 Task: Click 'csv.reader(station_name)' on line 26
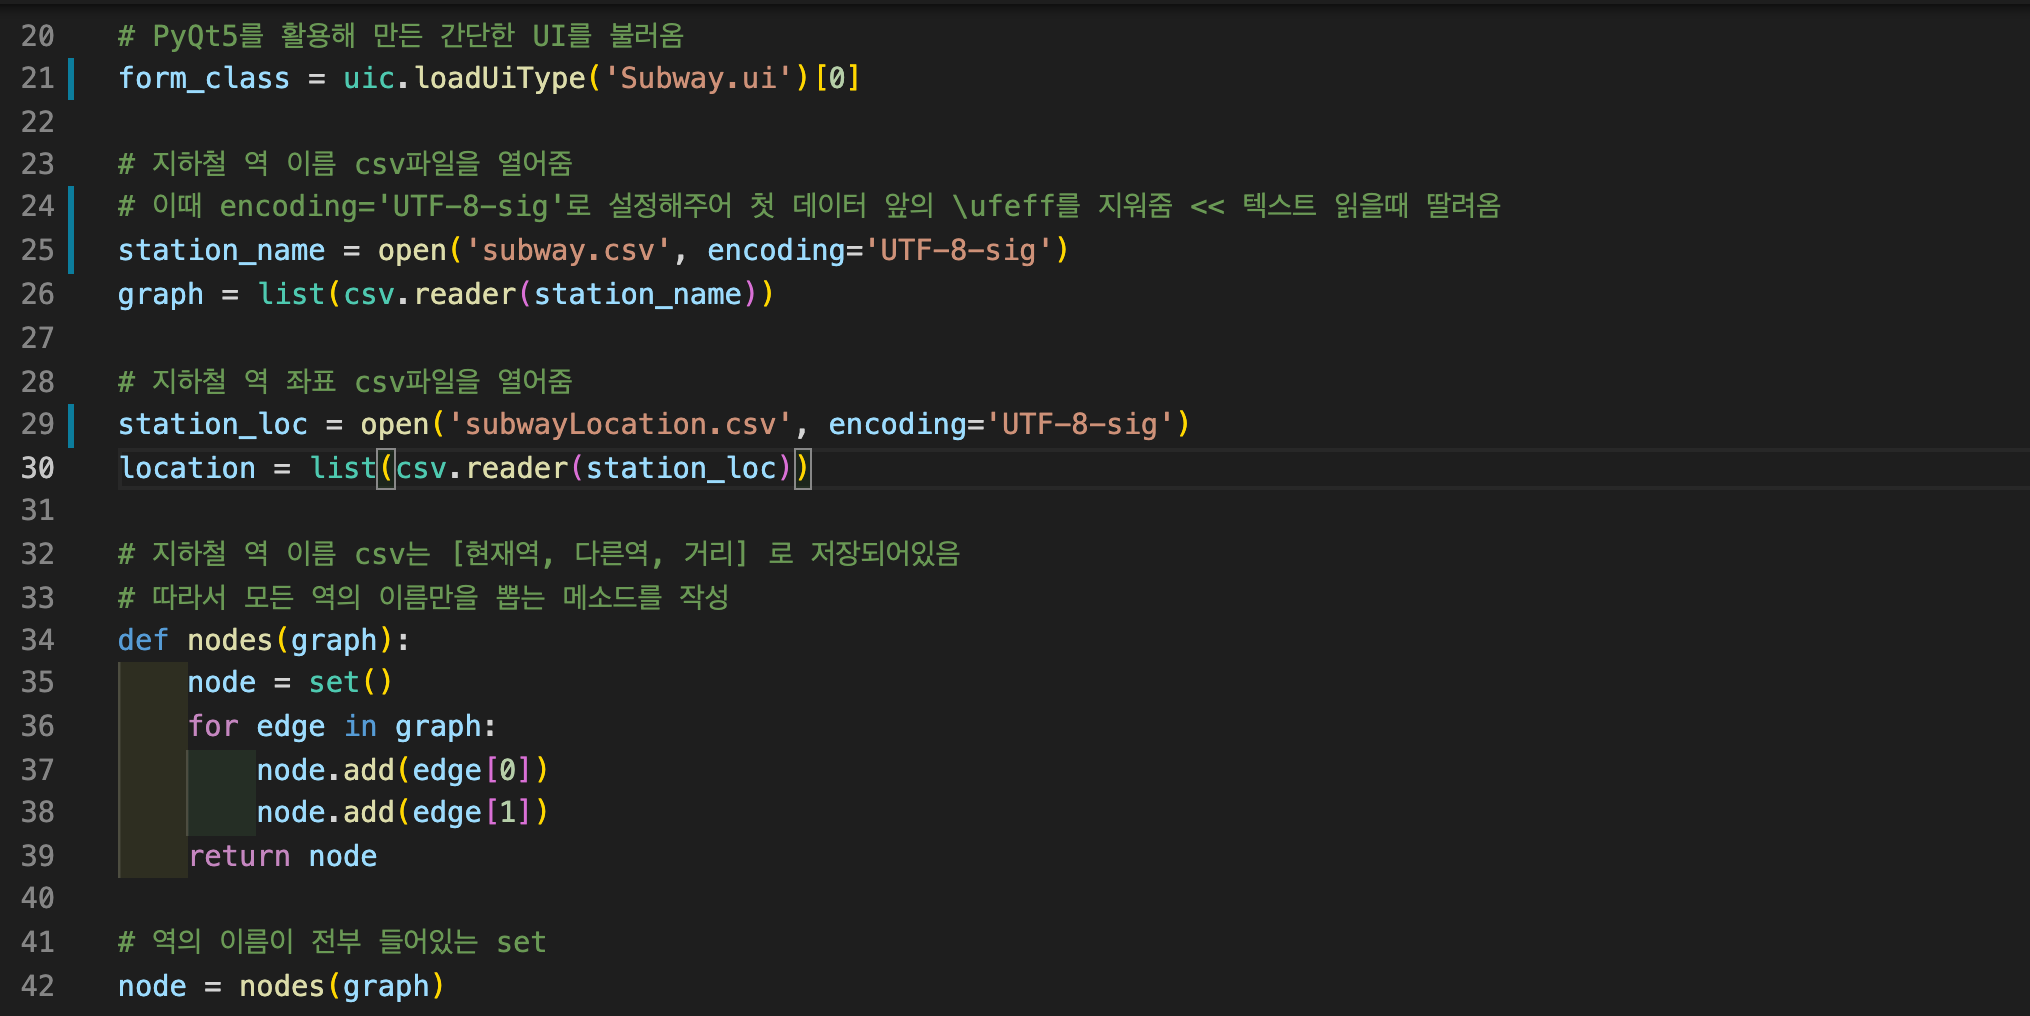tap(551, 294)
